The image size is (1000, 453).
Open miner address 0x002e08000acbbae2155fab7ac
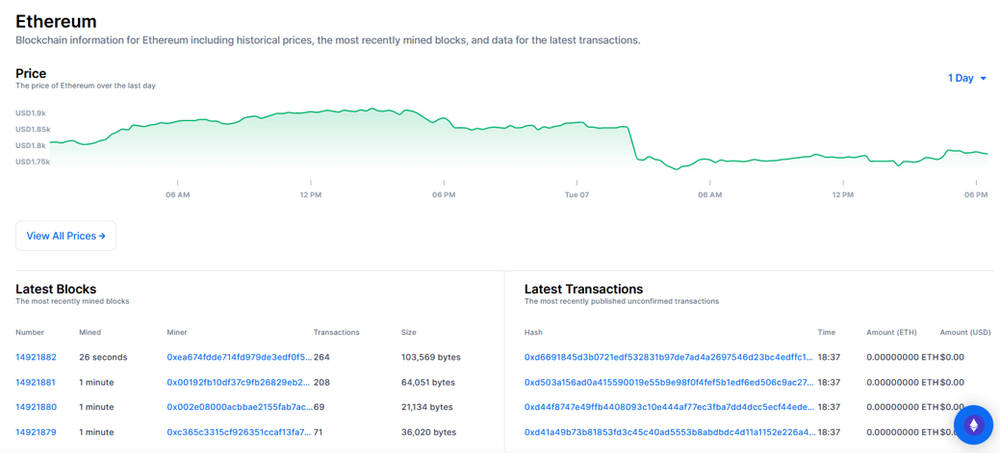click(x=239, y=407)
